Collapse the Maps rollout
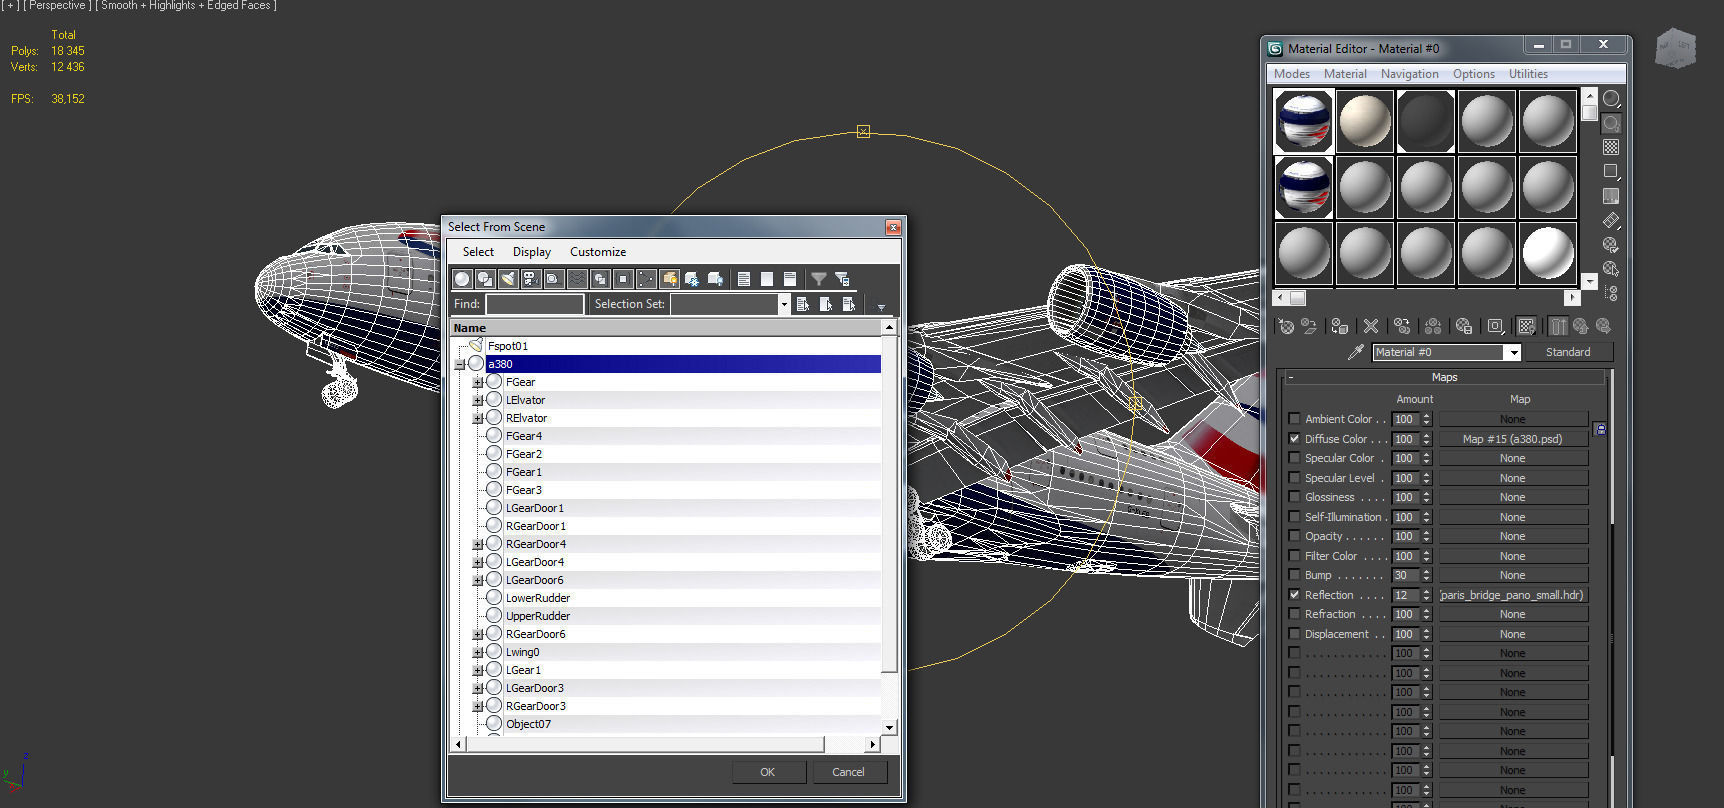This screenshot has height=808, width=1724. (x=1444, y=377)
